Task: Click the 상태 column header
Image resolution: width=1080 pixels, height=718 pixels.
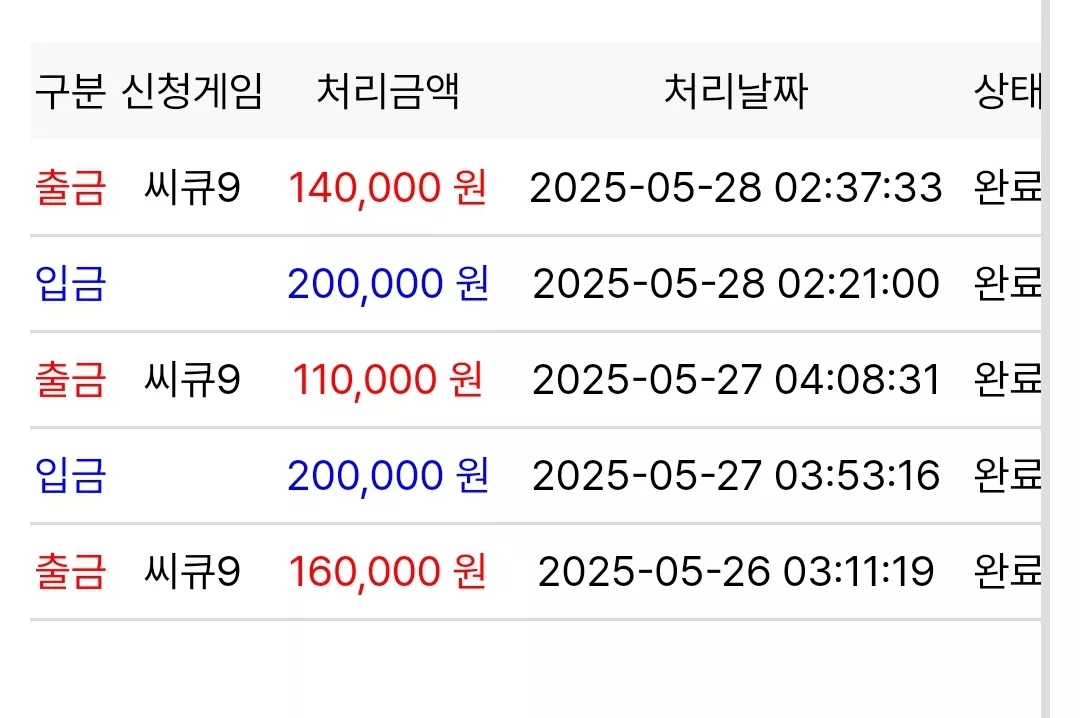Action: (x=1008, y=91)
